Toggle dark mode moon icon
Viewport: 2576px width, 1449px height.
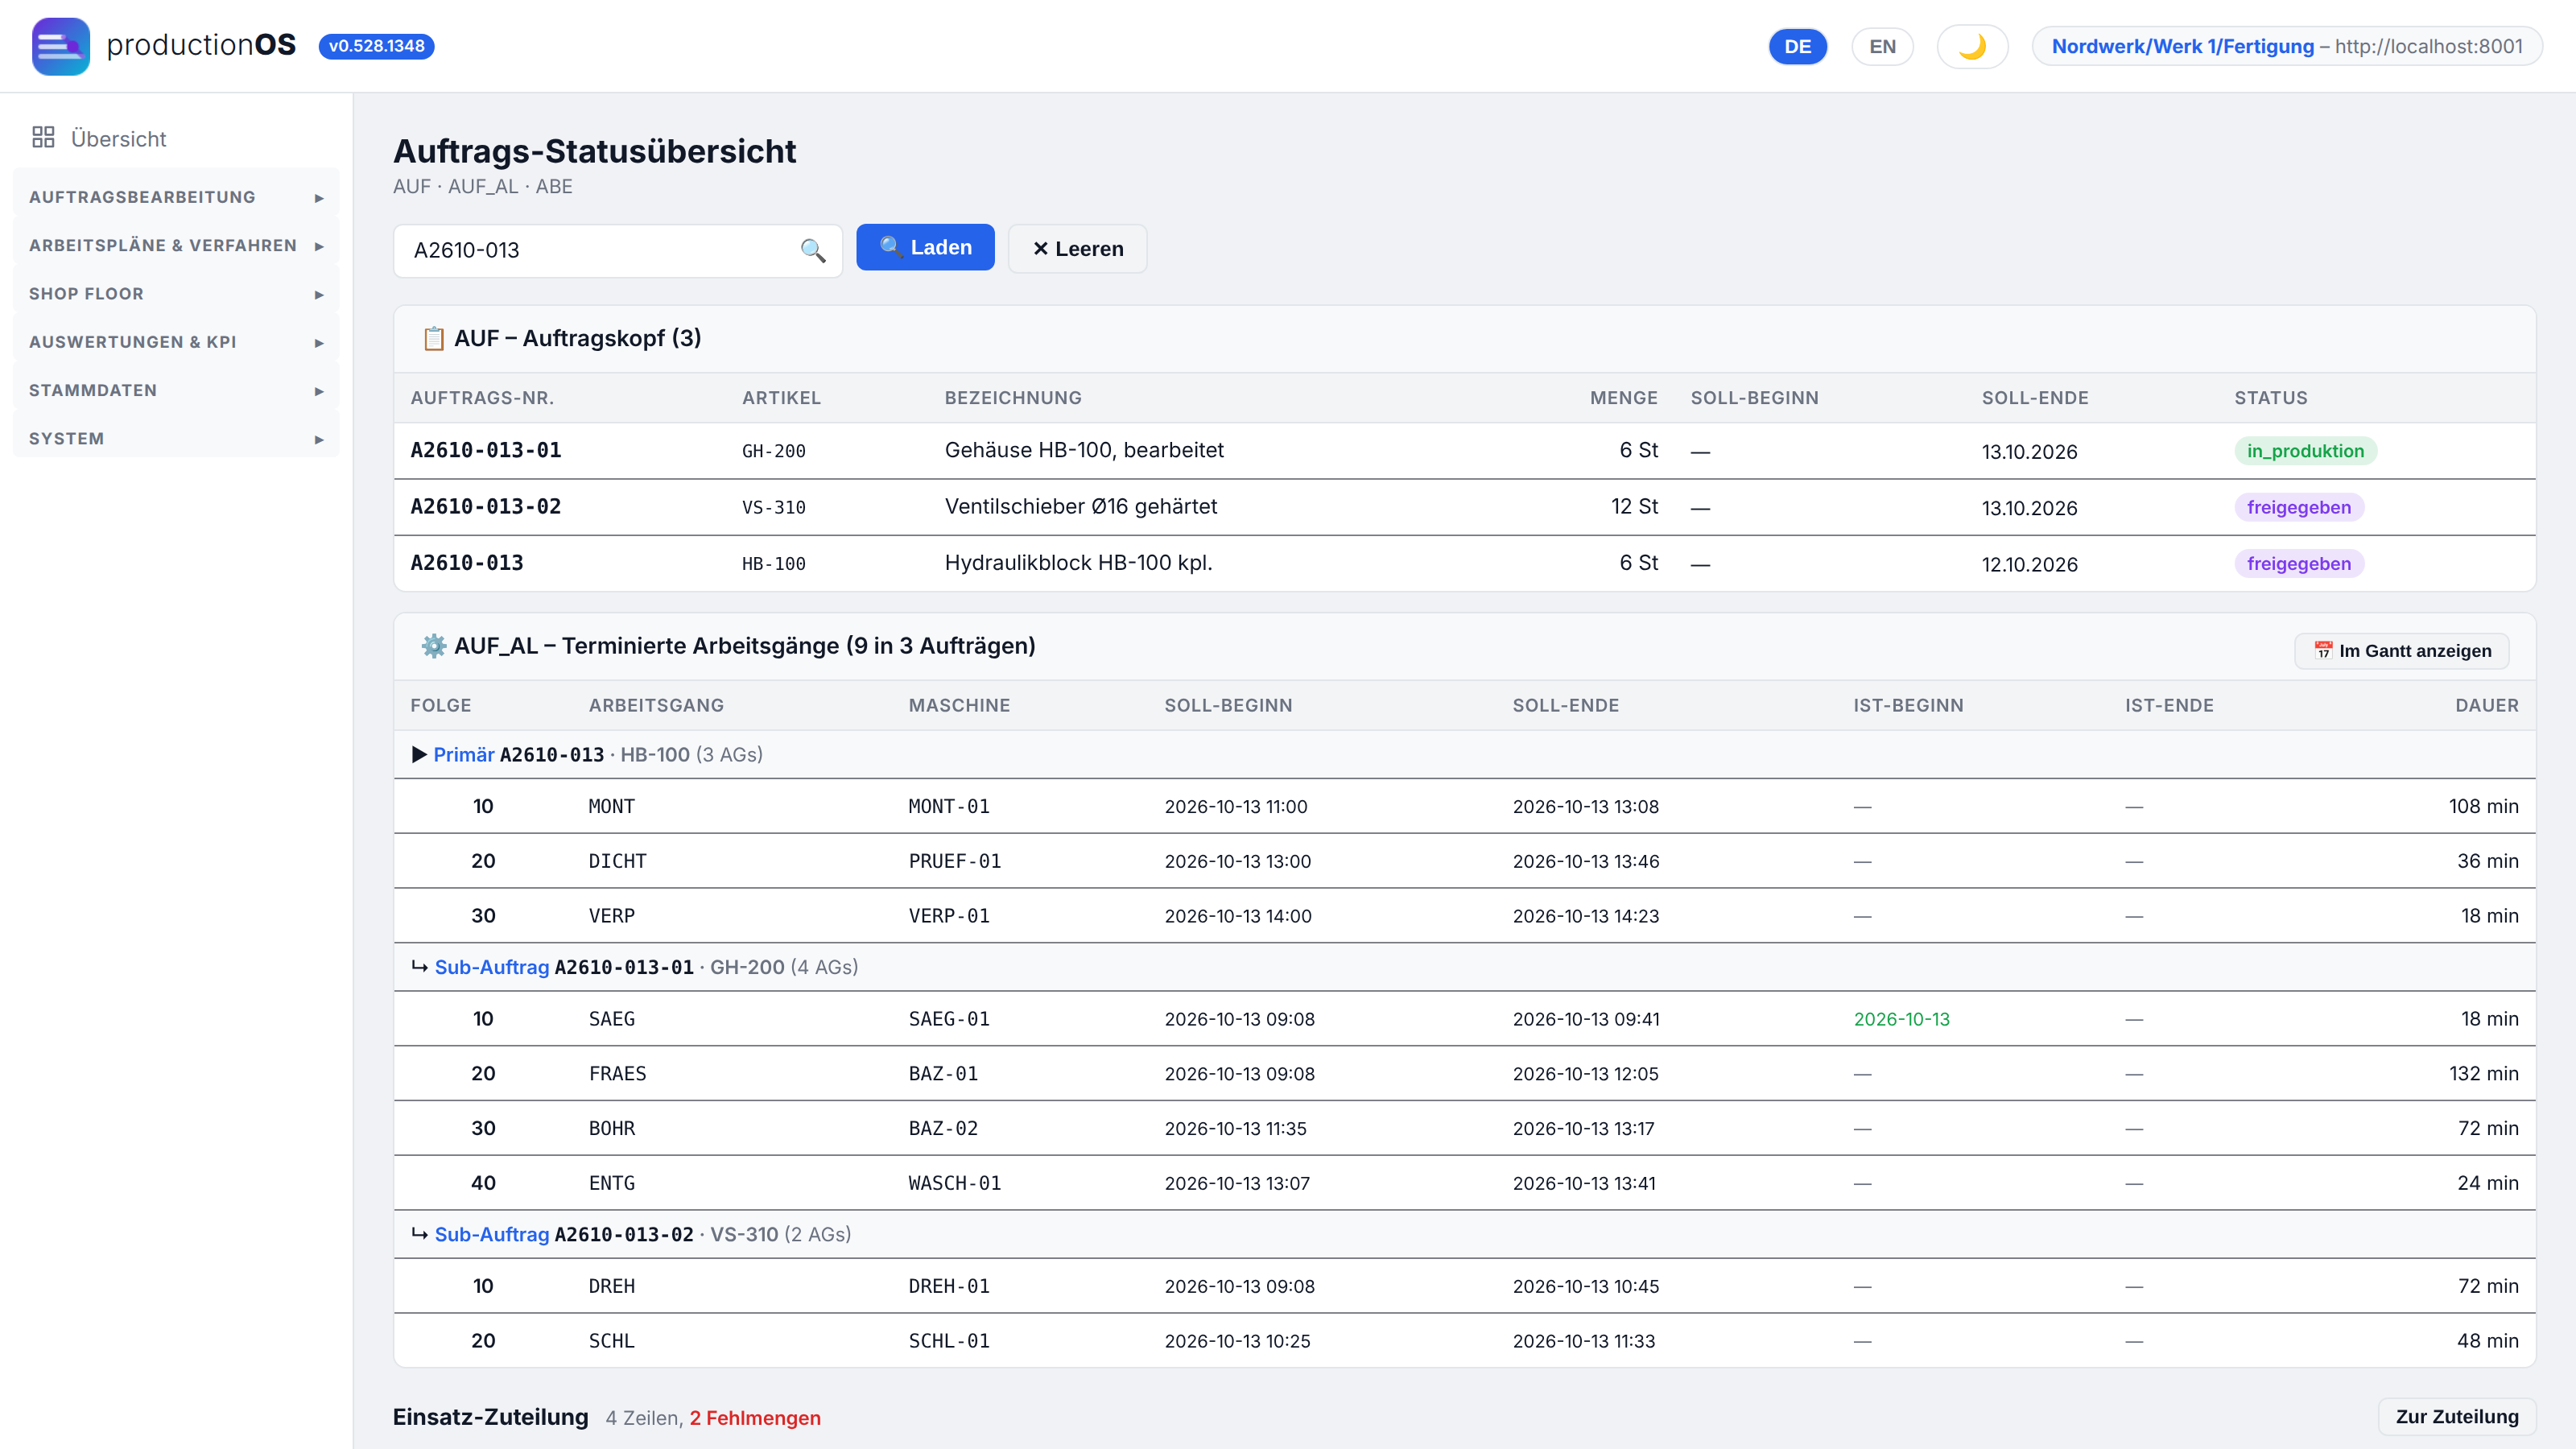coord(1972,46)
